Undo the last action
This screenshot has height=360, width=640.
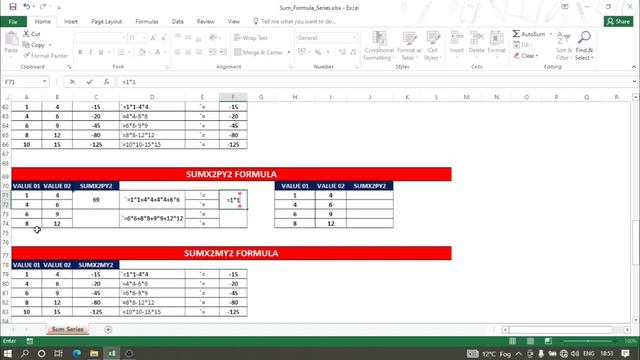(27, 7)
